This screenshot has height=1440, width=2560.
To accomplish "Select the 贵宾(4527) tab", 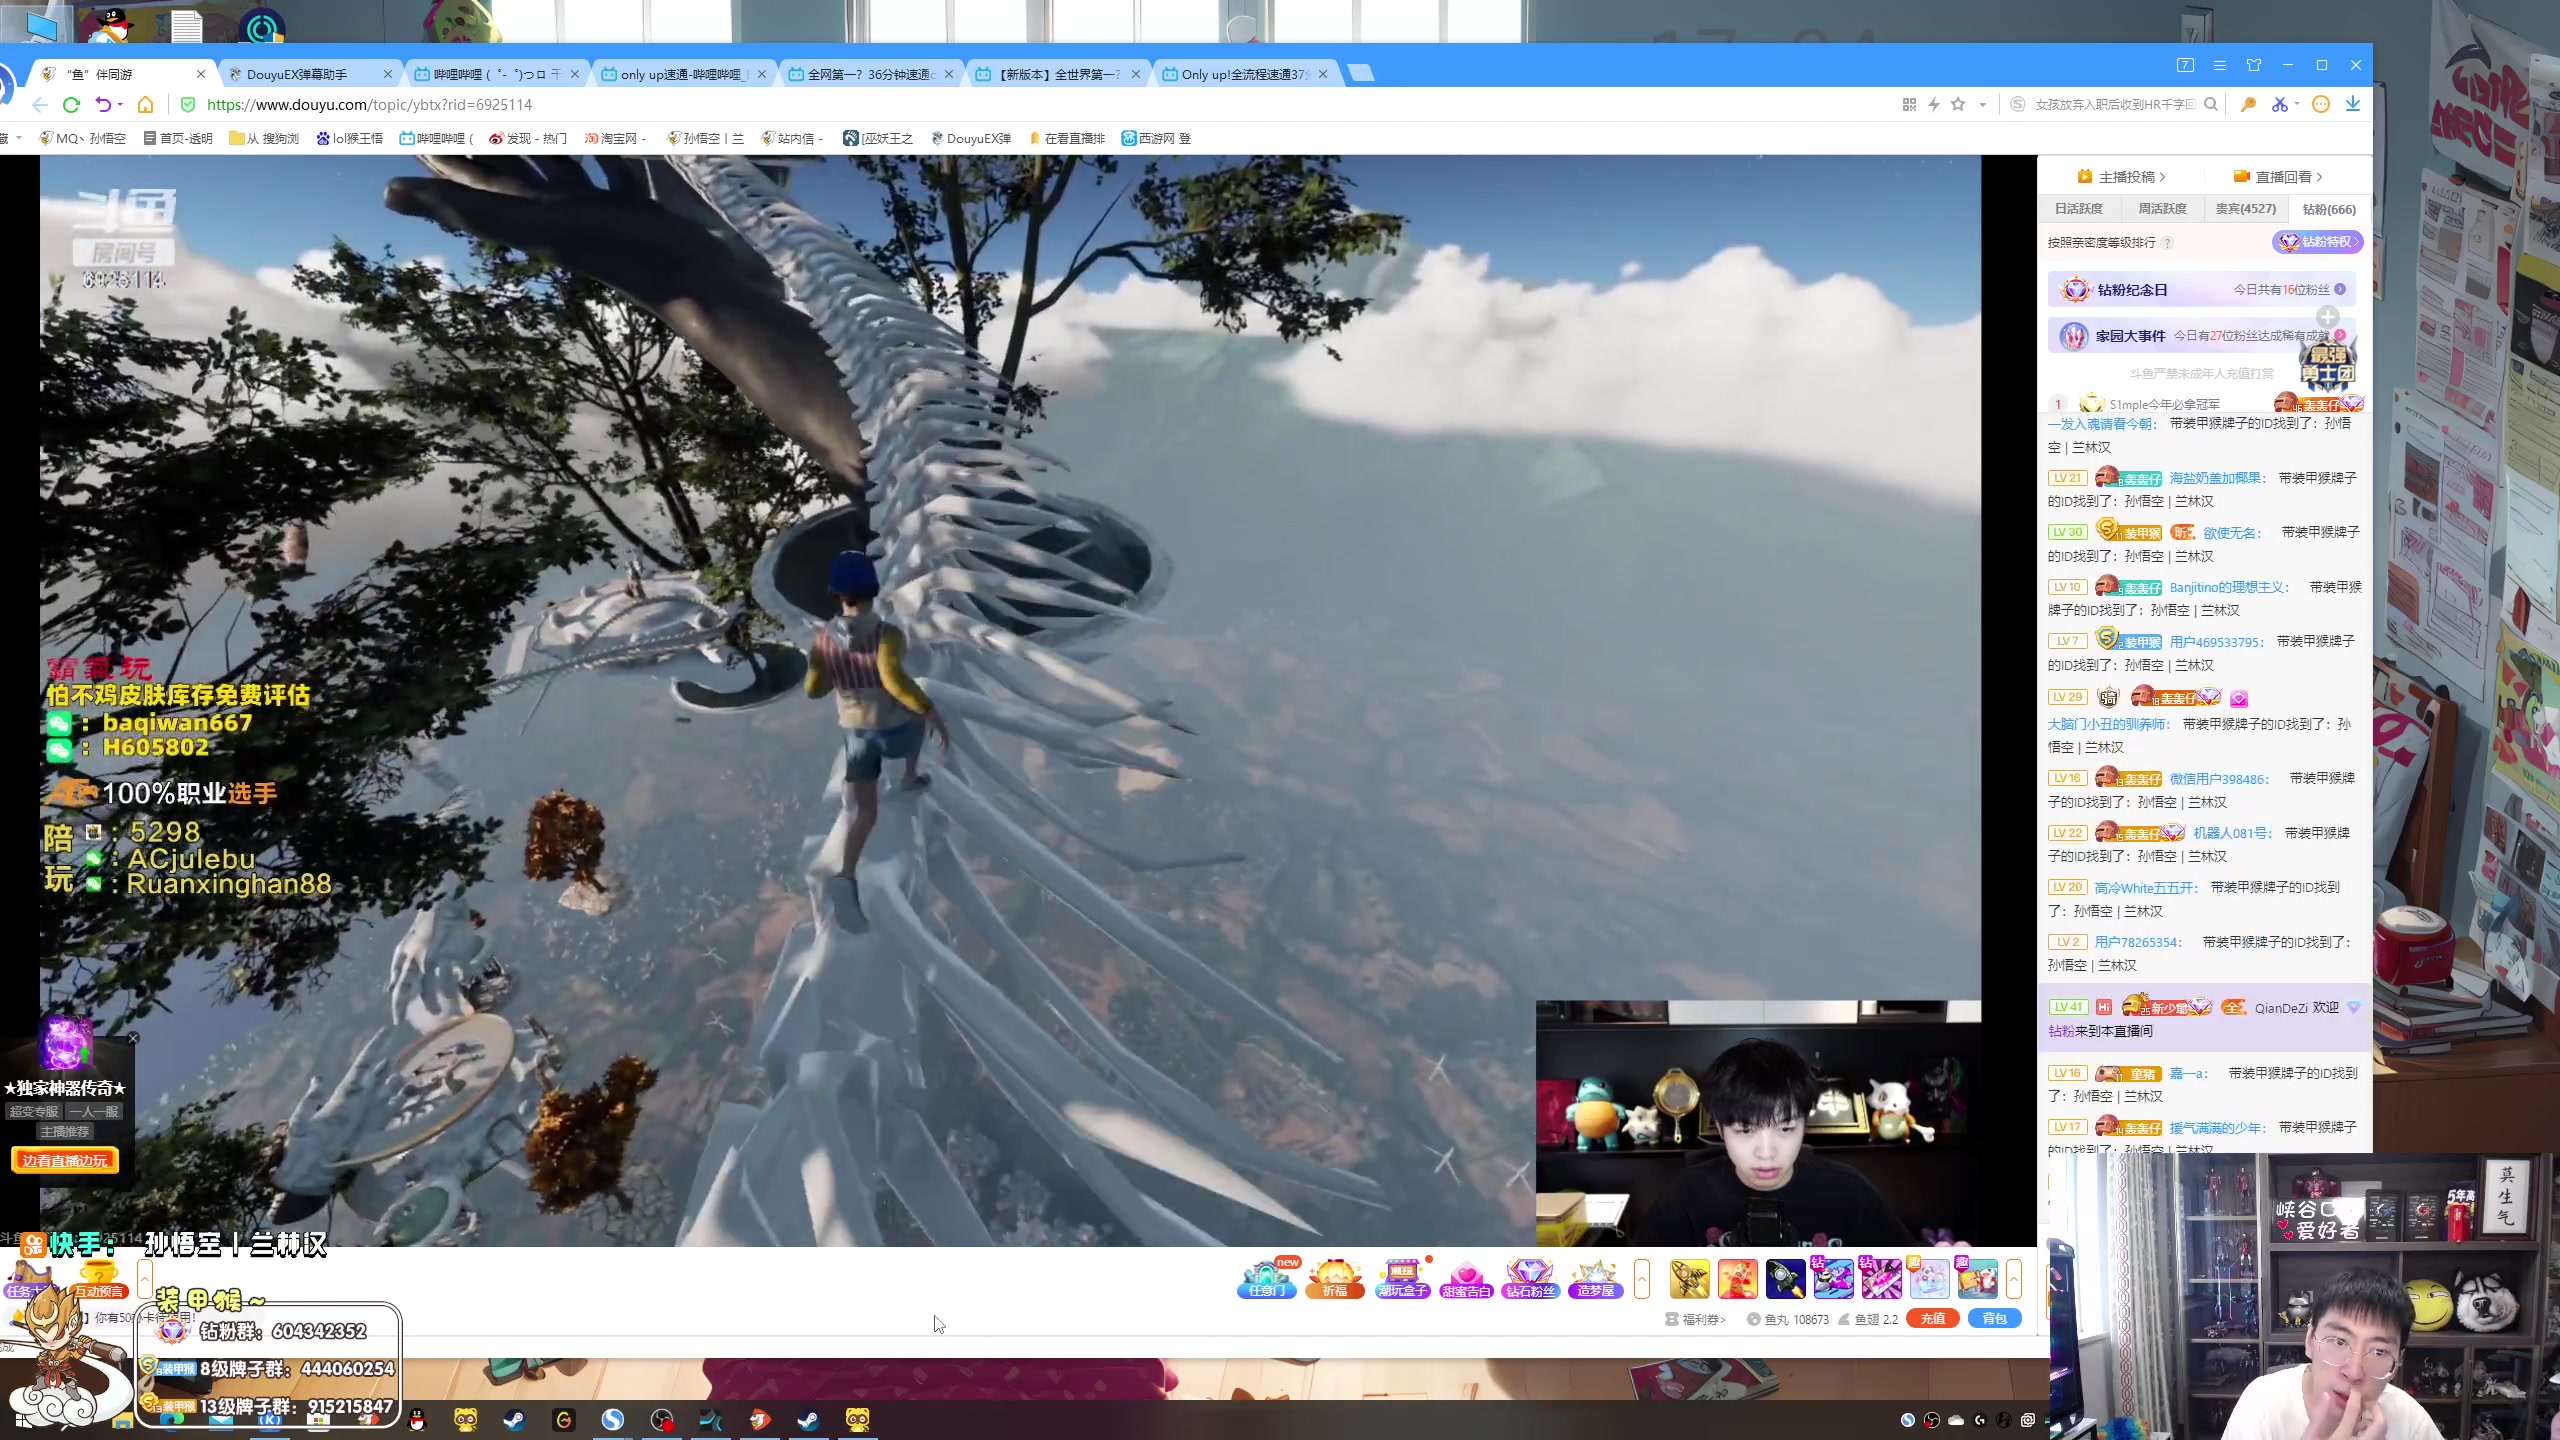I will (x=2245, y=209).
